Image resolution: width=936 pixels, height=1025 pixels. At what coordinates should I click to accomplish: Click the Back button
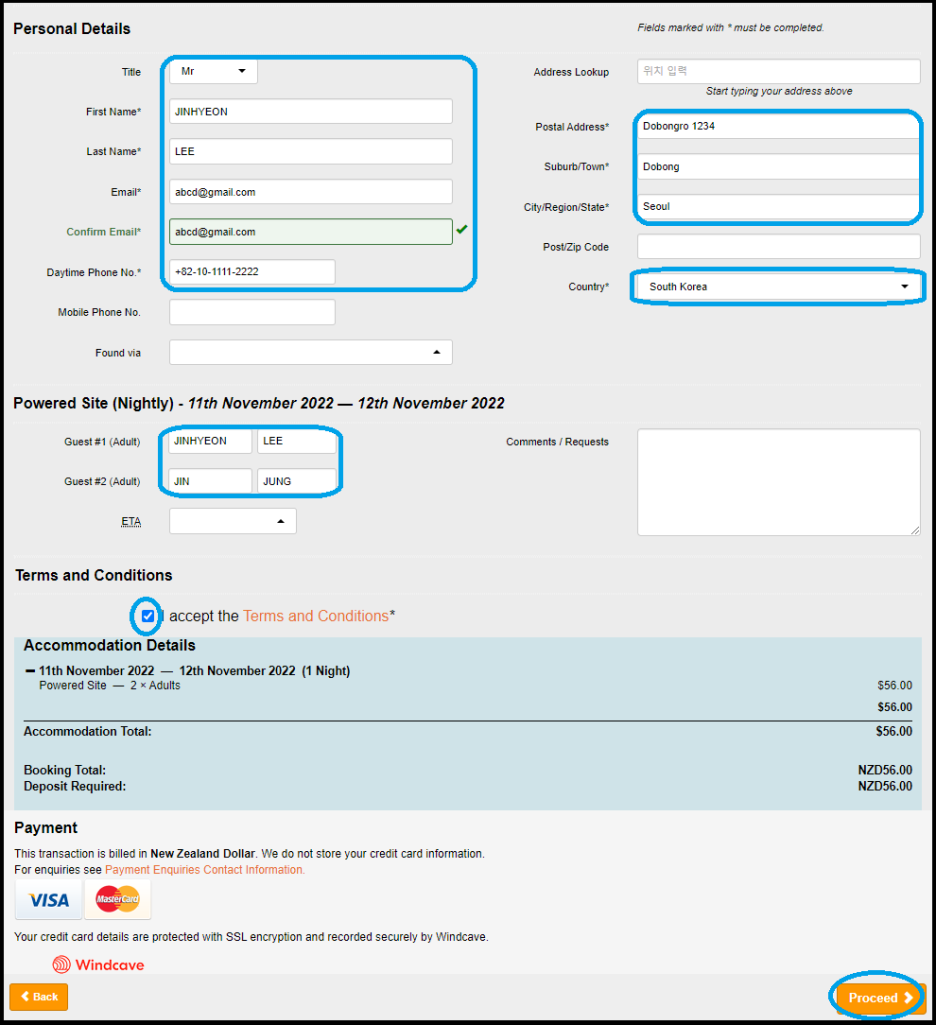(39, 997)
